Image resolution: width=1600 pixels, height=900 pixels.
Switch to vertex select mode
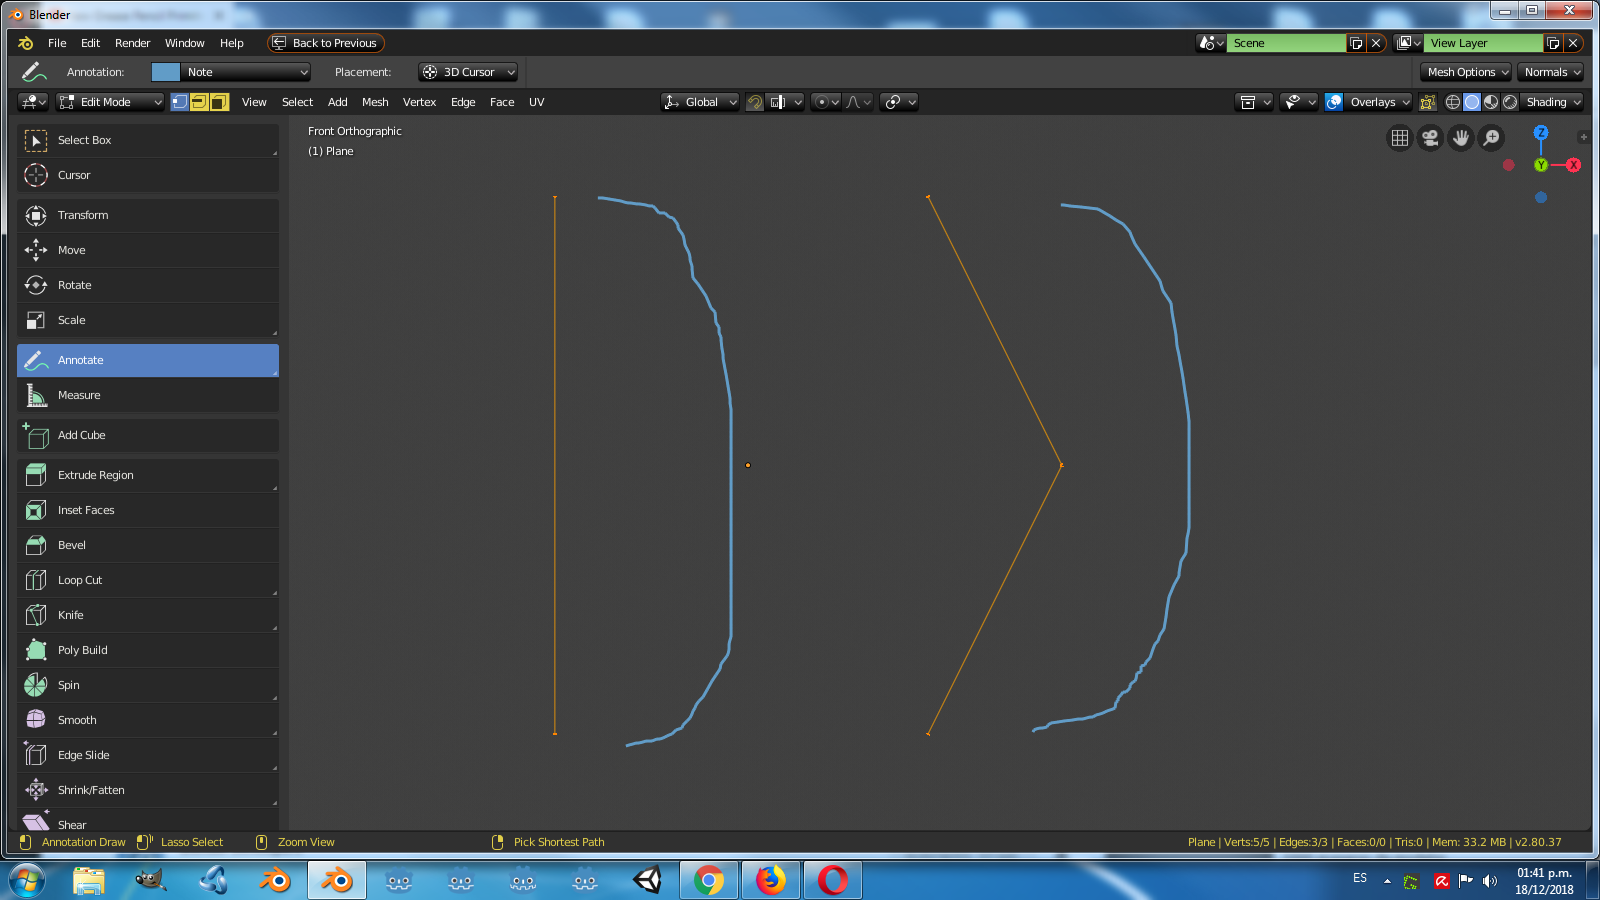pyautogui.click(x=180, y=102)
